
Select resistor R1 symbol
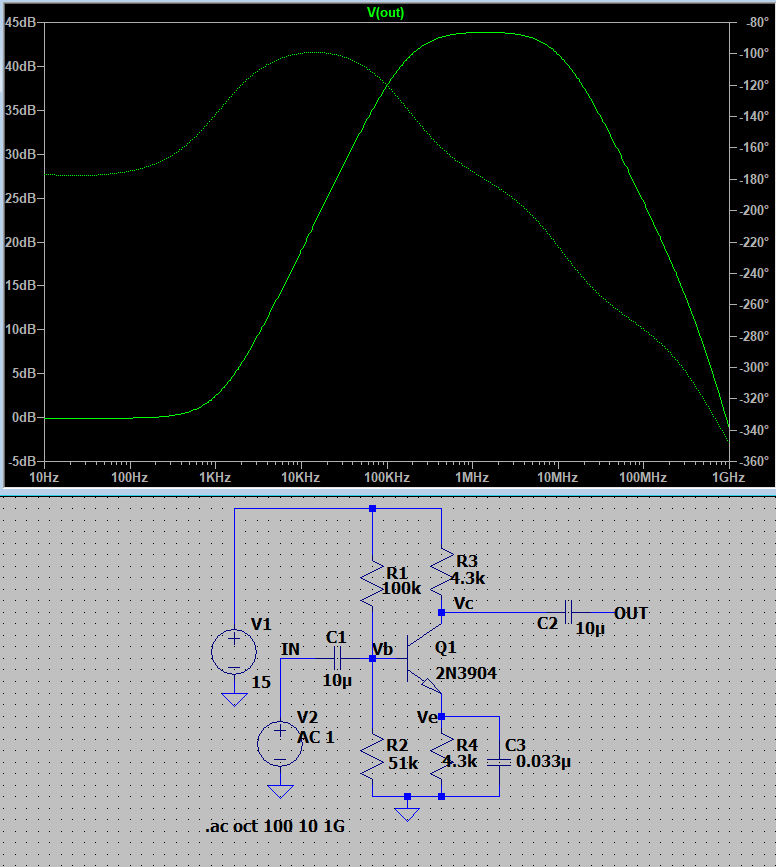click(x=372, y=580)
